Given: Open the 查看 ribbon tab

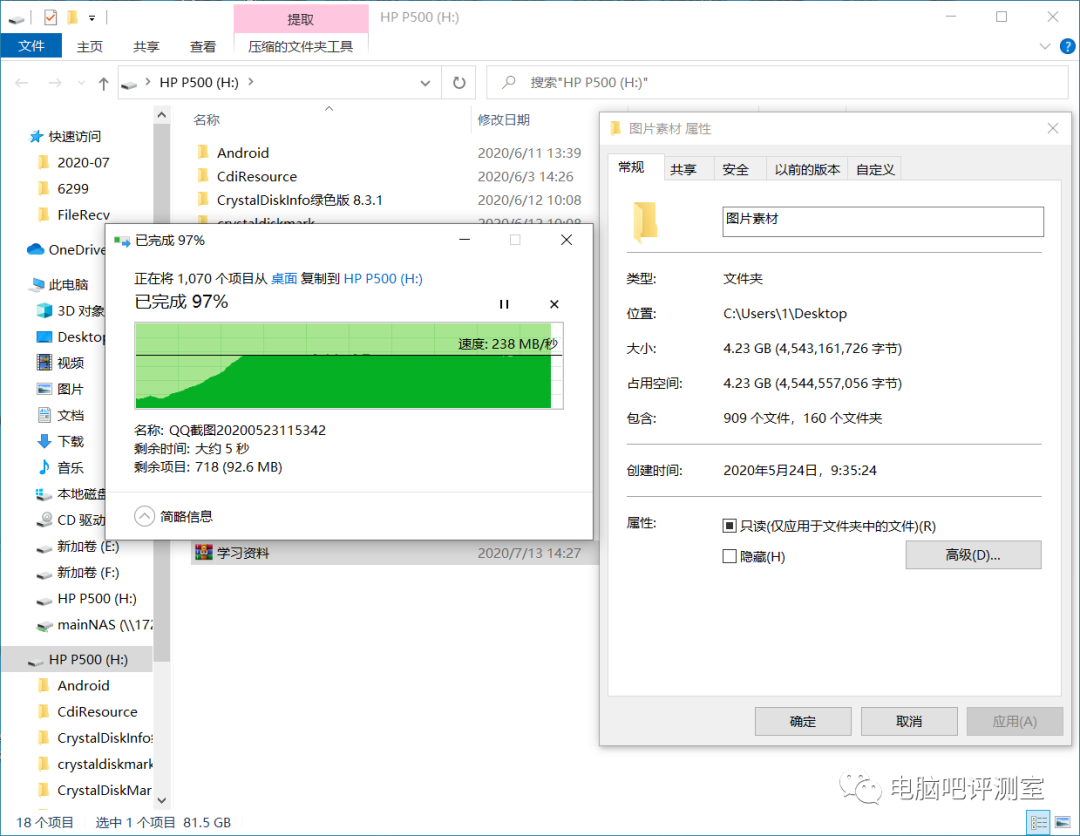Looking at the screenshot, I should pyautogui.click(x=202, y=46).
